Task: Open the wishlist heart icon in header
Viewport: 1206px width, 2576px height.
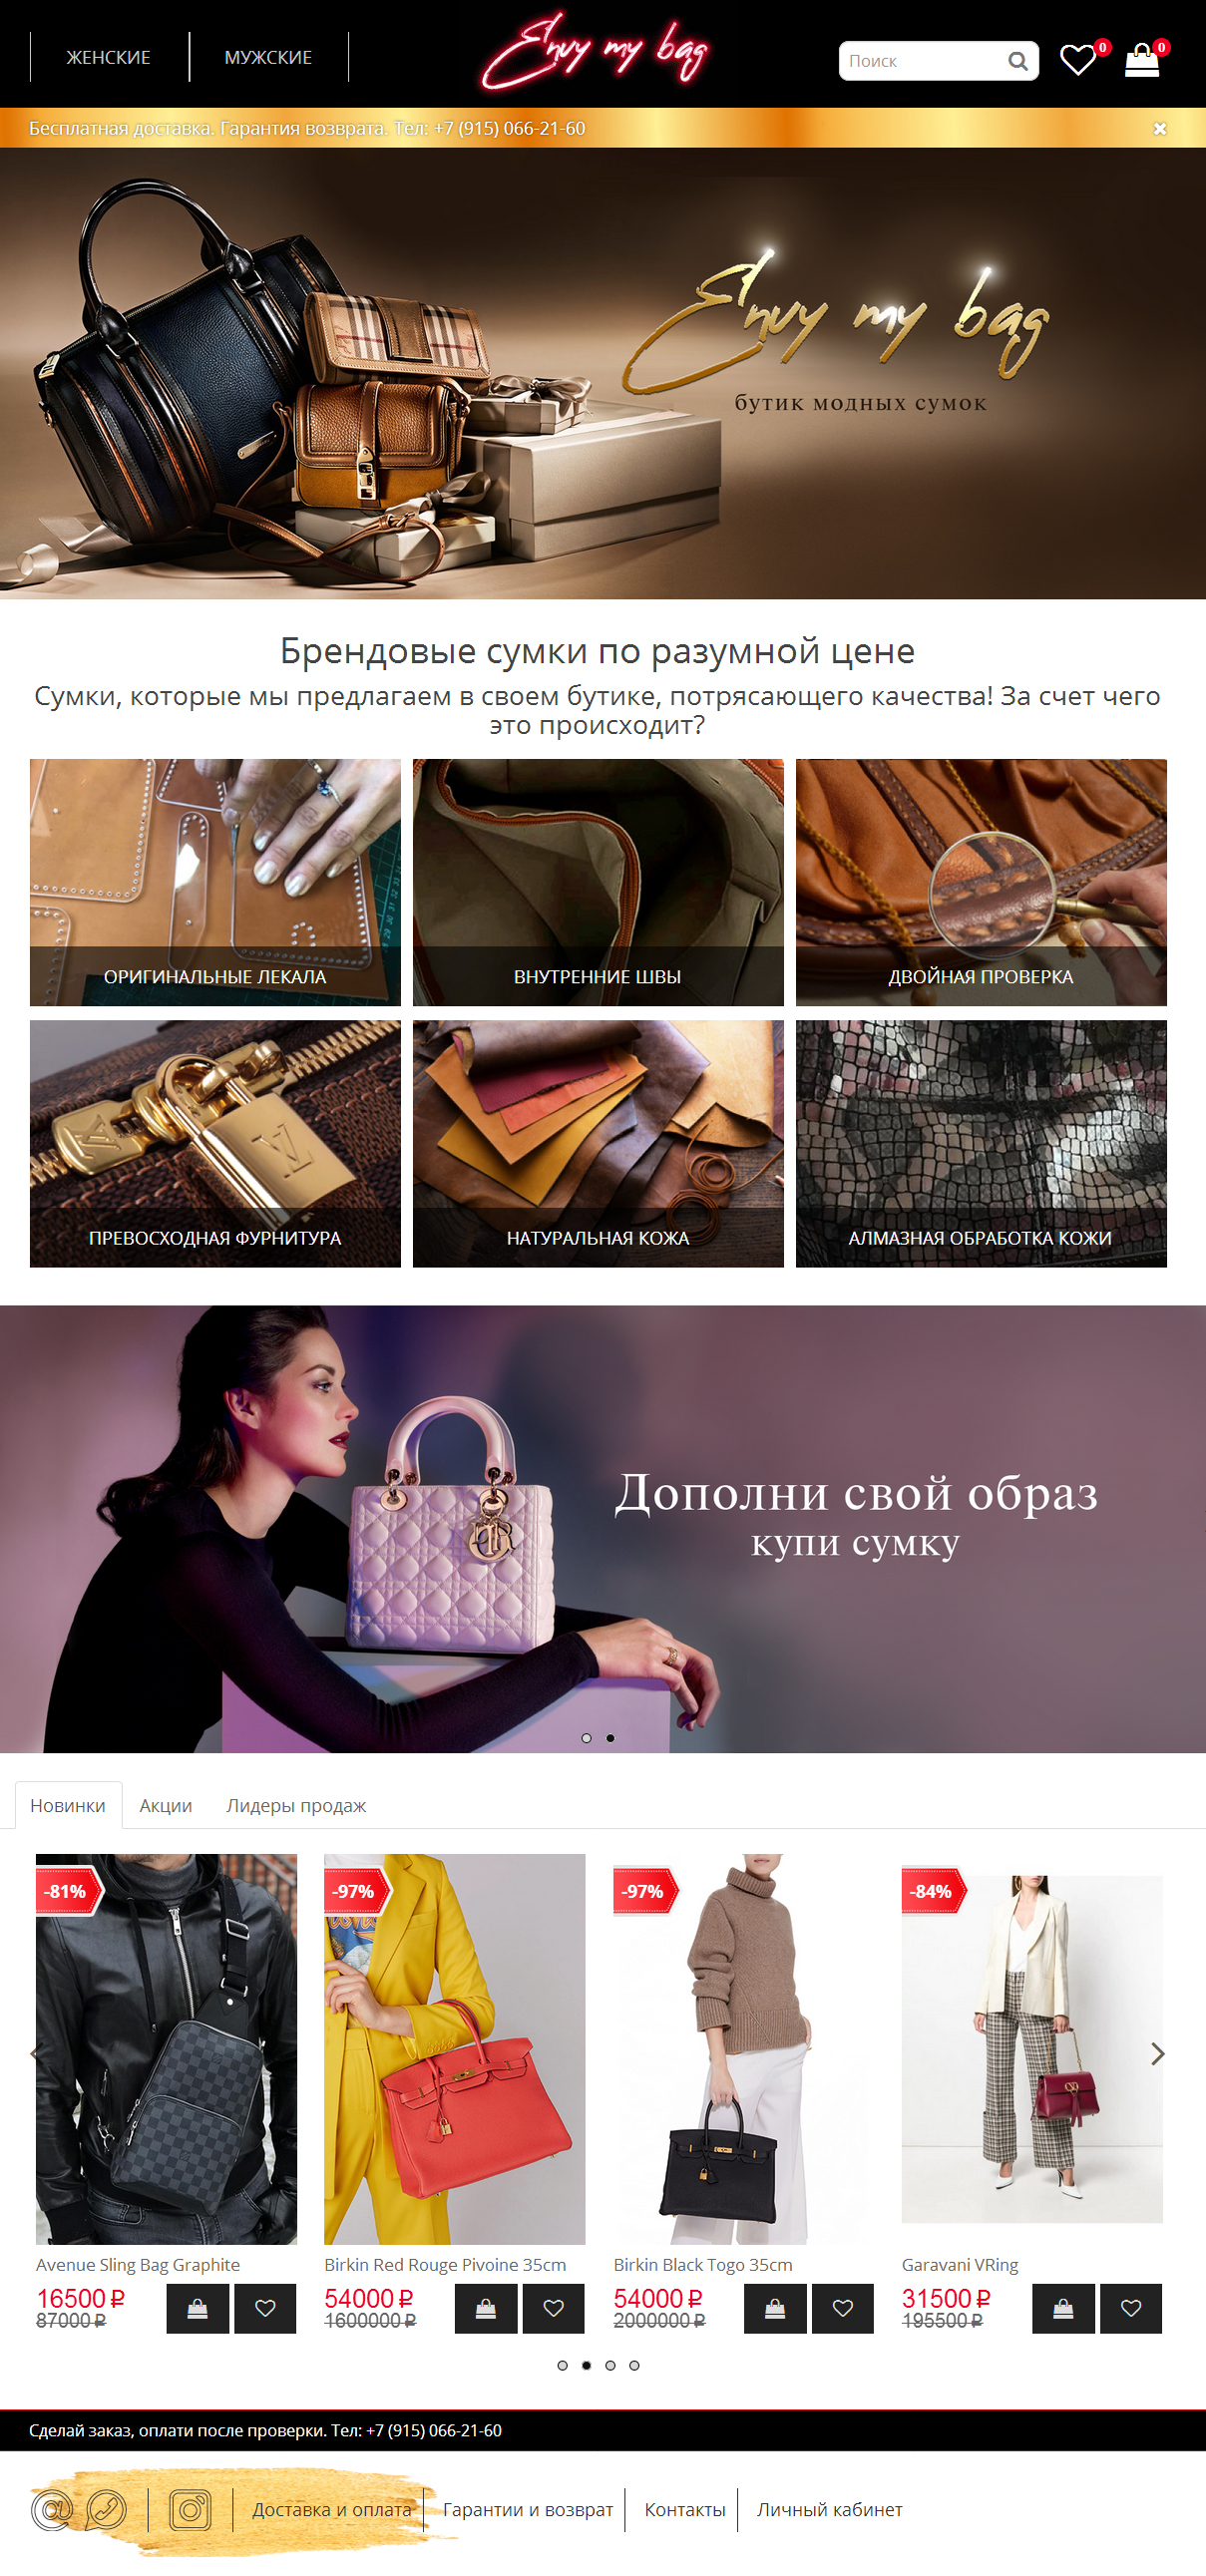Action: click(x=1078, y=60)
